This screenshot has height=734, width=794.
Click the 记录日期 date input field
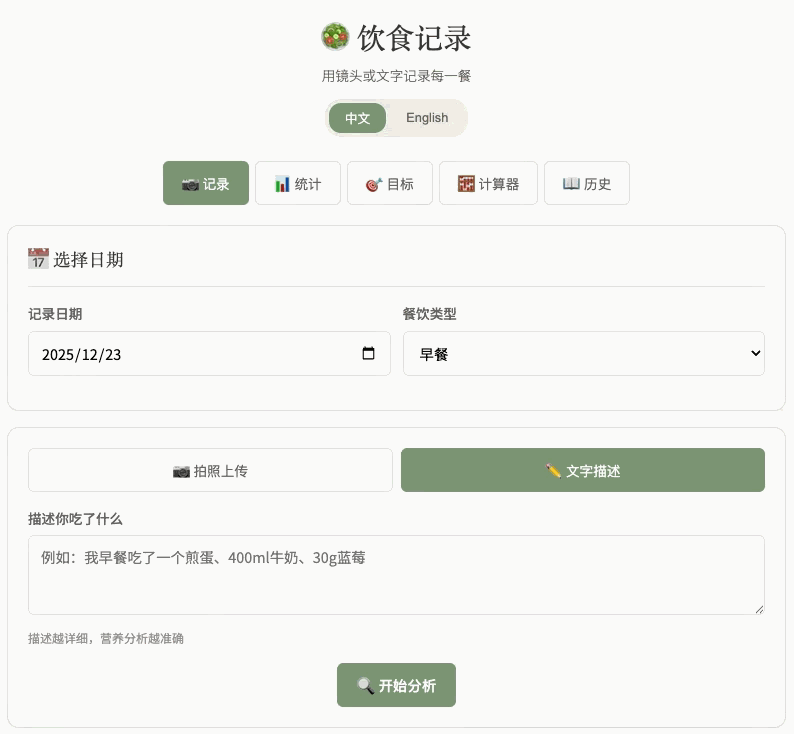190,354
